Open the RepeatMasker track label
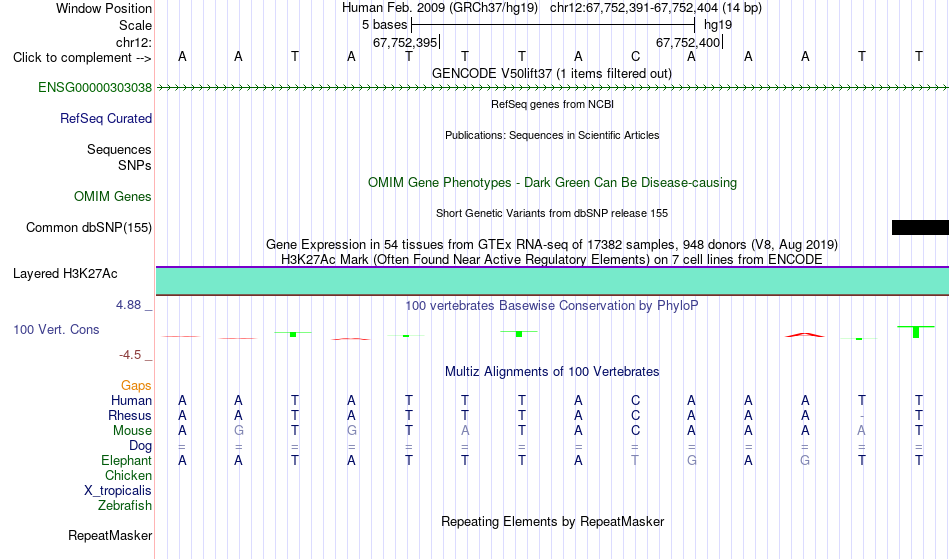The width and height of the screenshot is (950, 559). [x=110, y=535]
